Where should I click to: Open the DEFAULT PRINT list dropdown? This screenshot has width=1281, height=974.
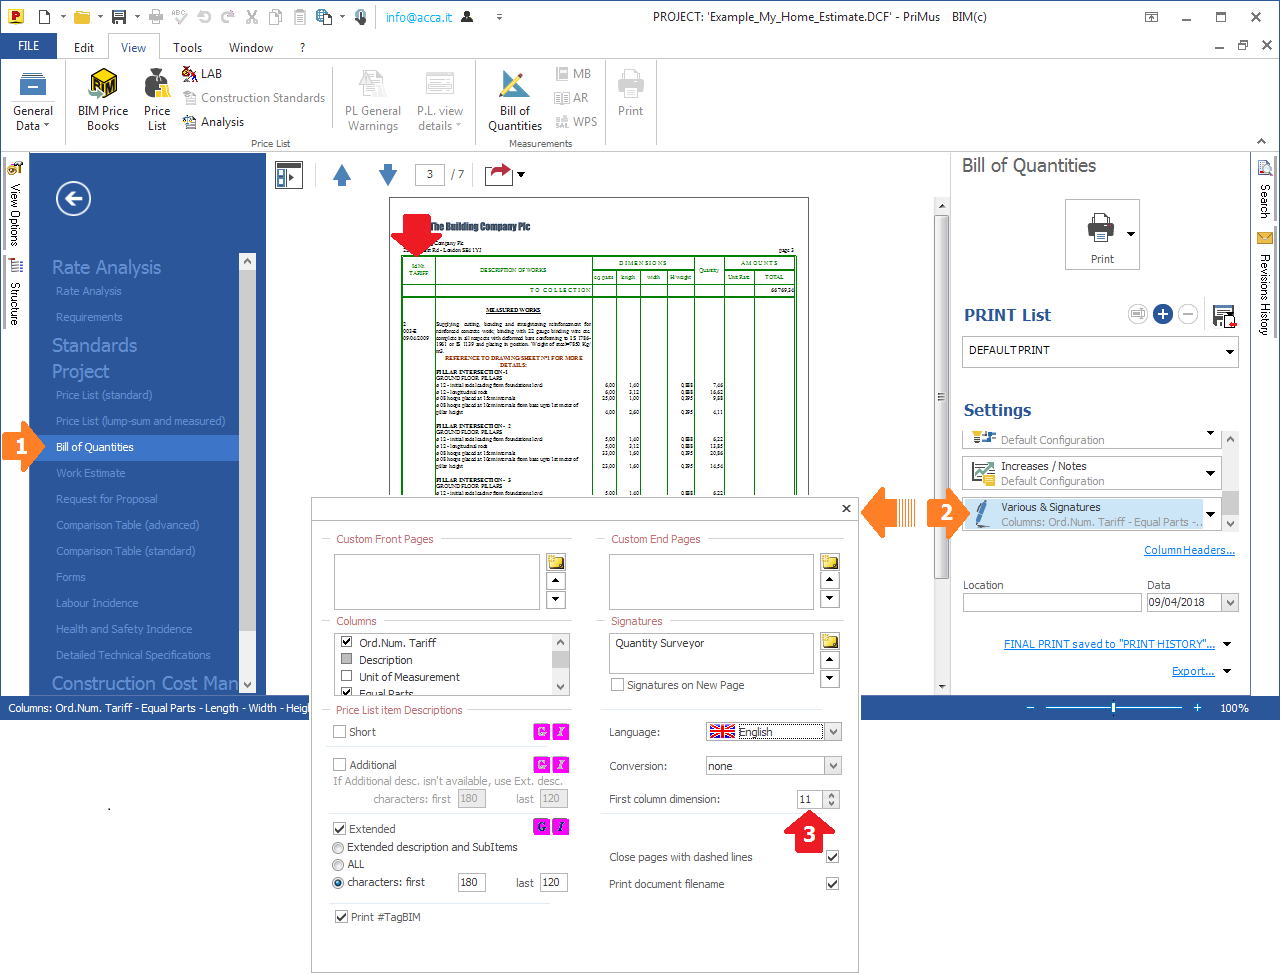pyautogui.click(x=1230, y=351)
